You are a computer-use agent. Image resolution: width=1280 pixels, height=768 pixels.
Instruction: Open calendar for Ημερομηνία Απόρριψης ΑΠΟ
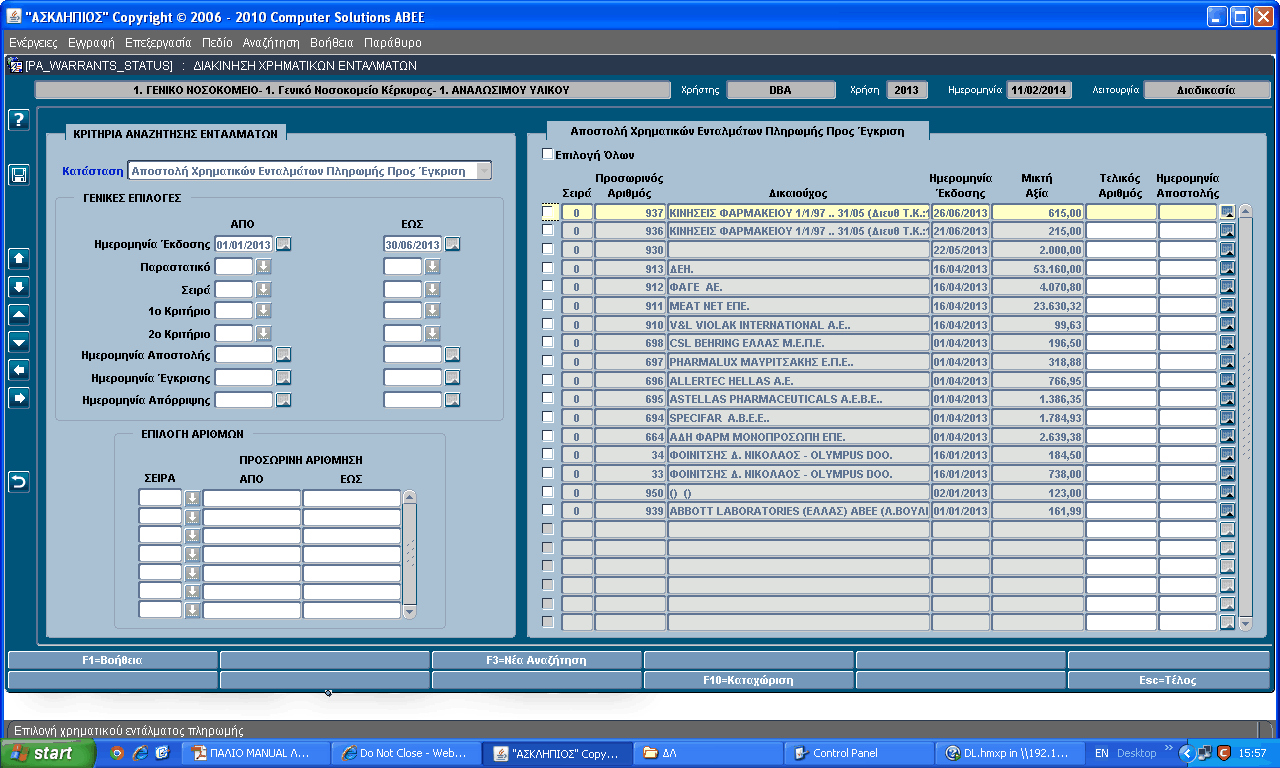point(284,400)
